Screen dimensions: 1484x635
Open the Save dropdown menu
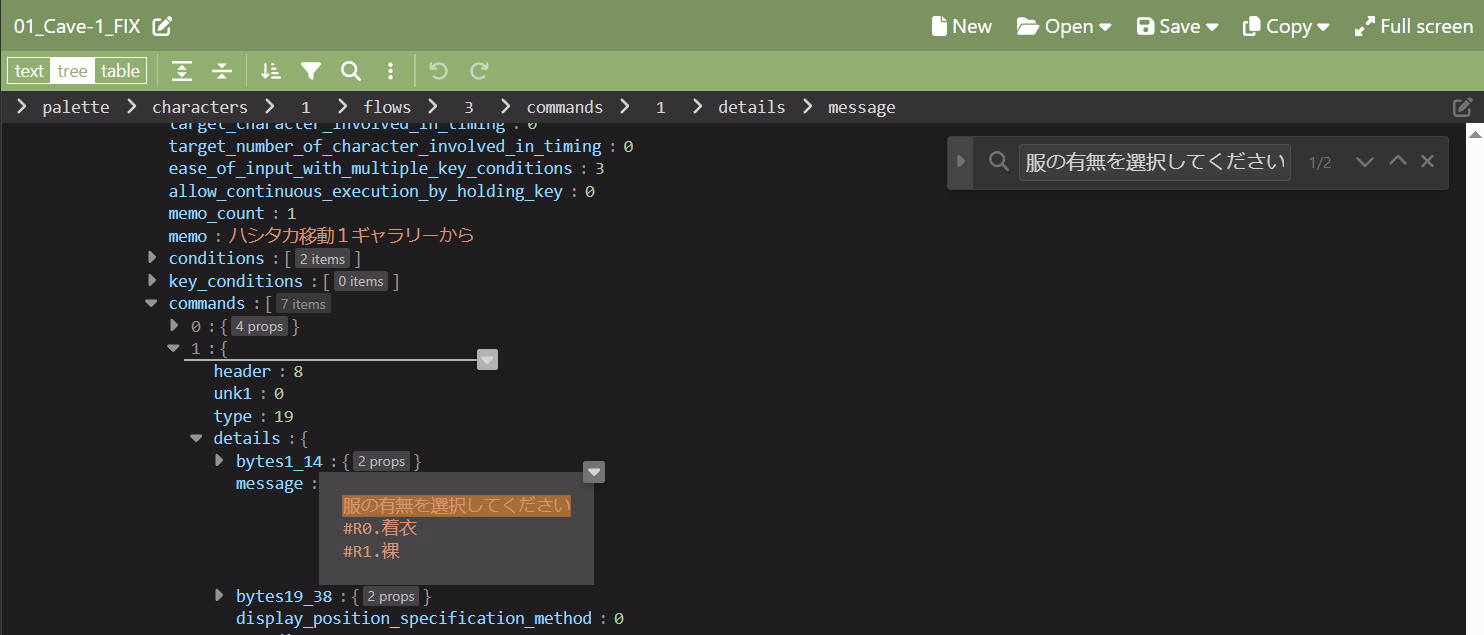tap(1177, 27)
